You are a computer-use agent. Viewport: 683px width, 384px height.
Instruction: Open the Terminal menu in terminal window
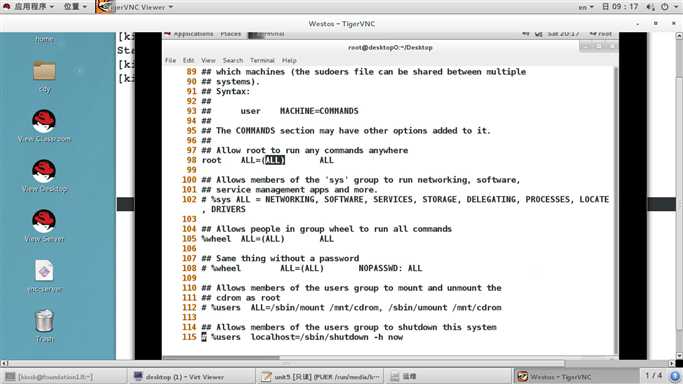262,61
